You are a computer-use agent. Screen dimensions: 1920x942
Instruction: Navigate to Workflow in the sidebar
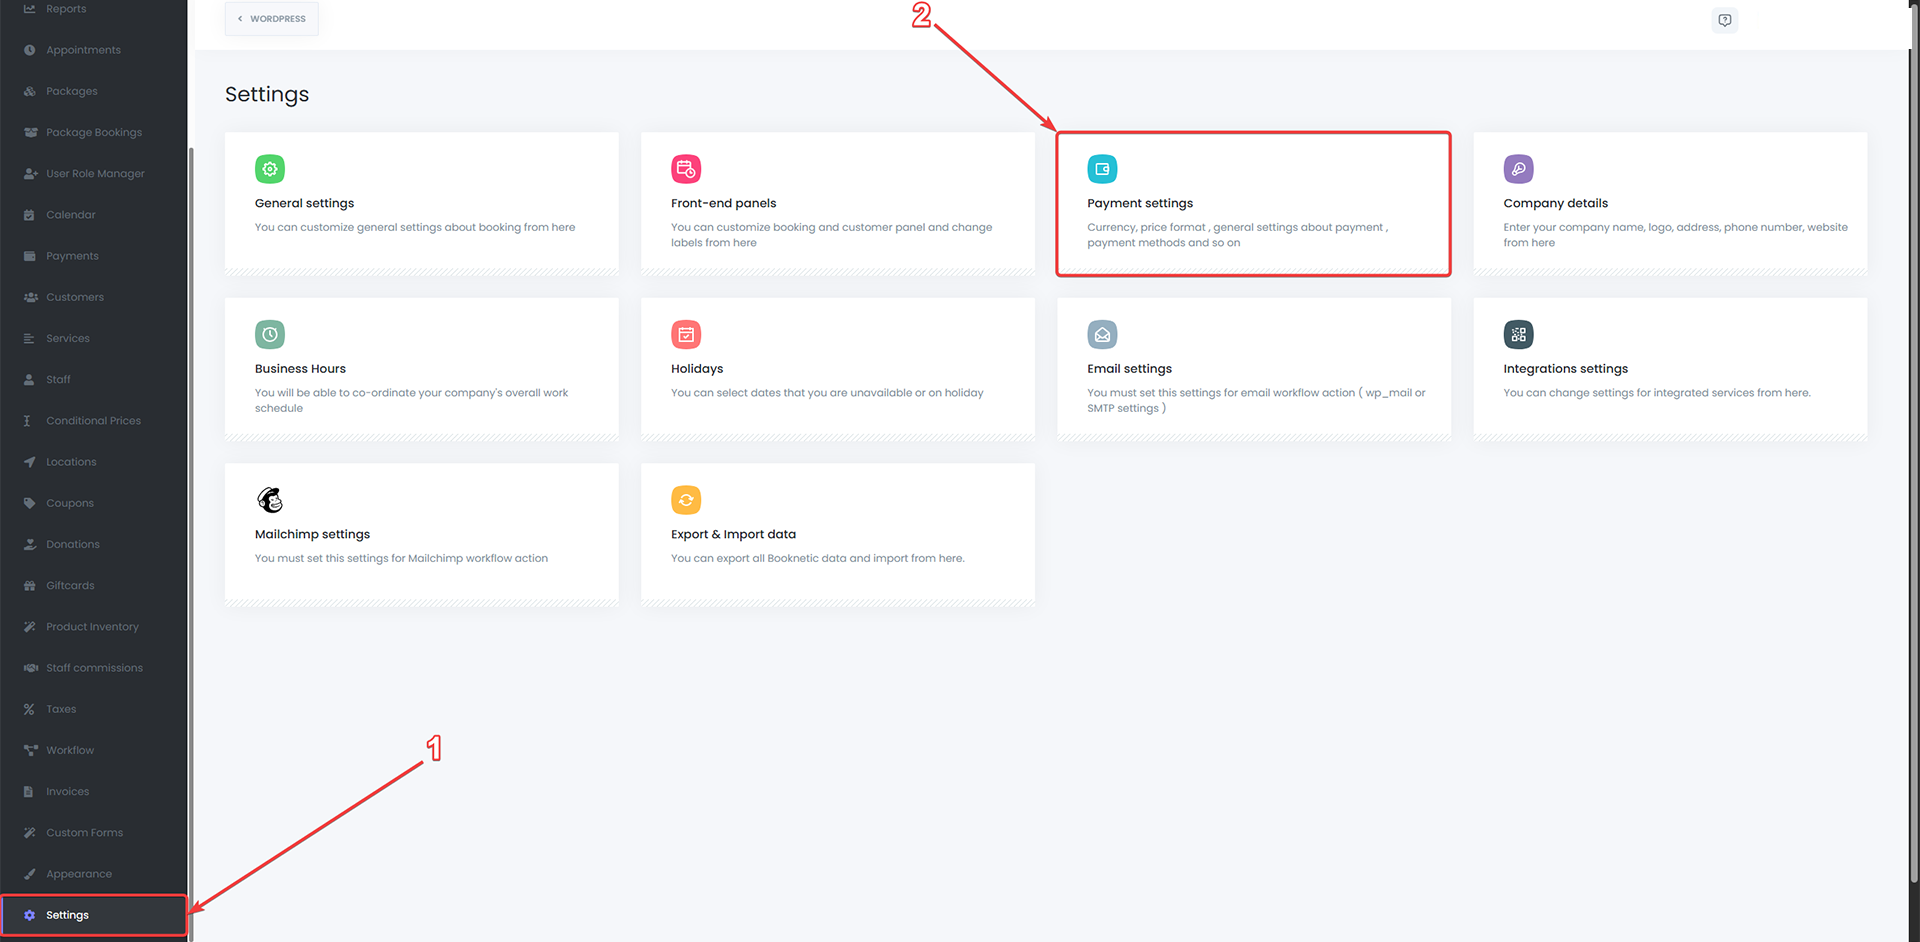click(70, 750)
